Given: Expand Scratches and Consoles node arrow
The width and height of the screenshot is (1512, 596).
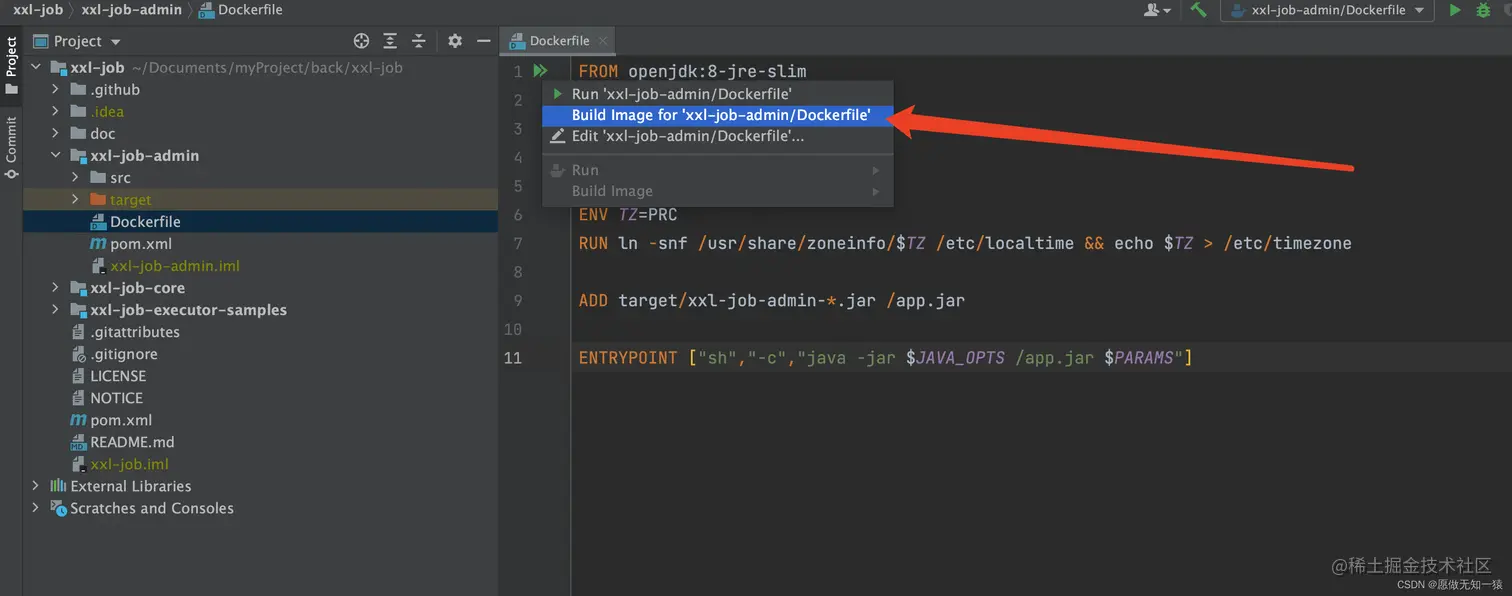Looking at the screenshot, I should click(x=36, y=508).
